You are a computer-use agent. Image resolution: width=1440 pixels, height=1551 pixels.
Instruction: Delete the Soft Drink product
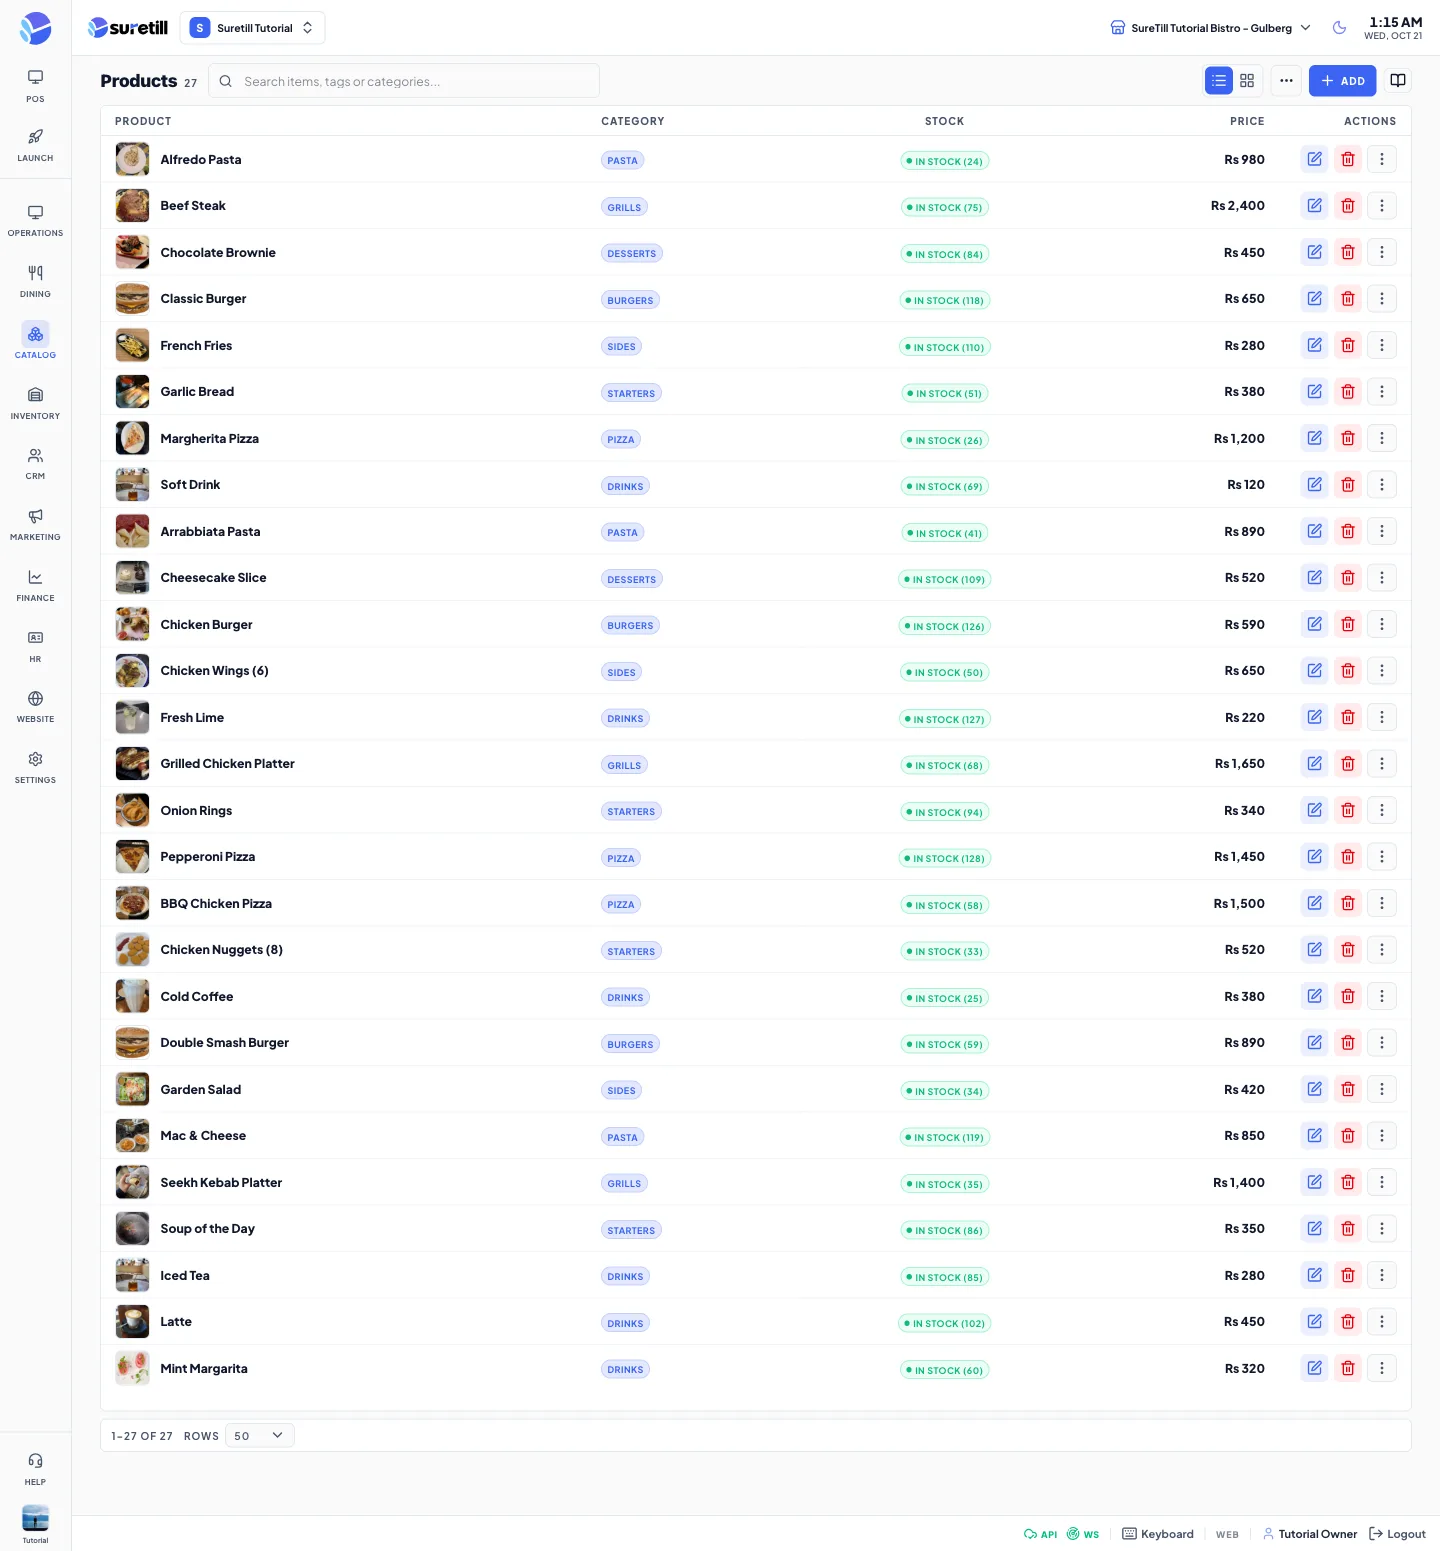tap(1348, 485)
